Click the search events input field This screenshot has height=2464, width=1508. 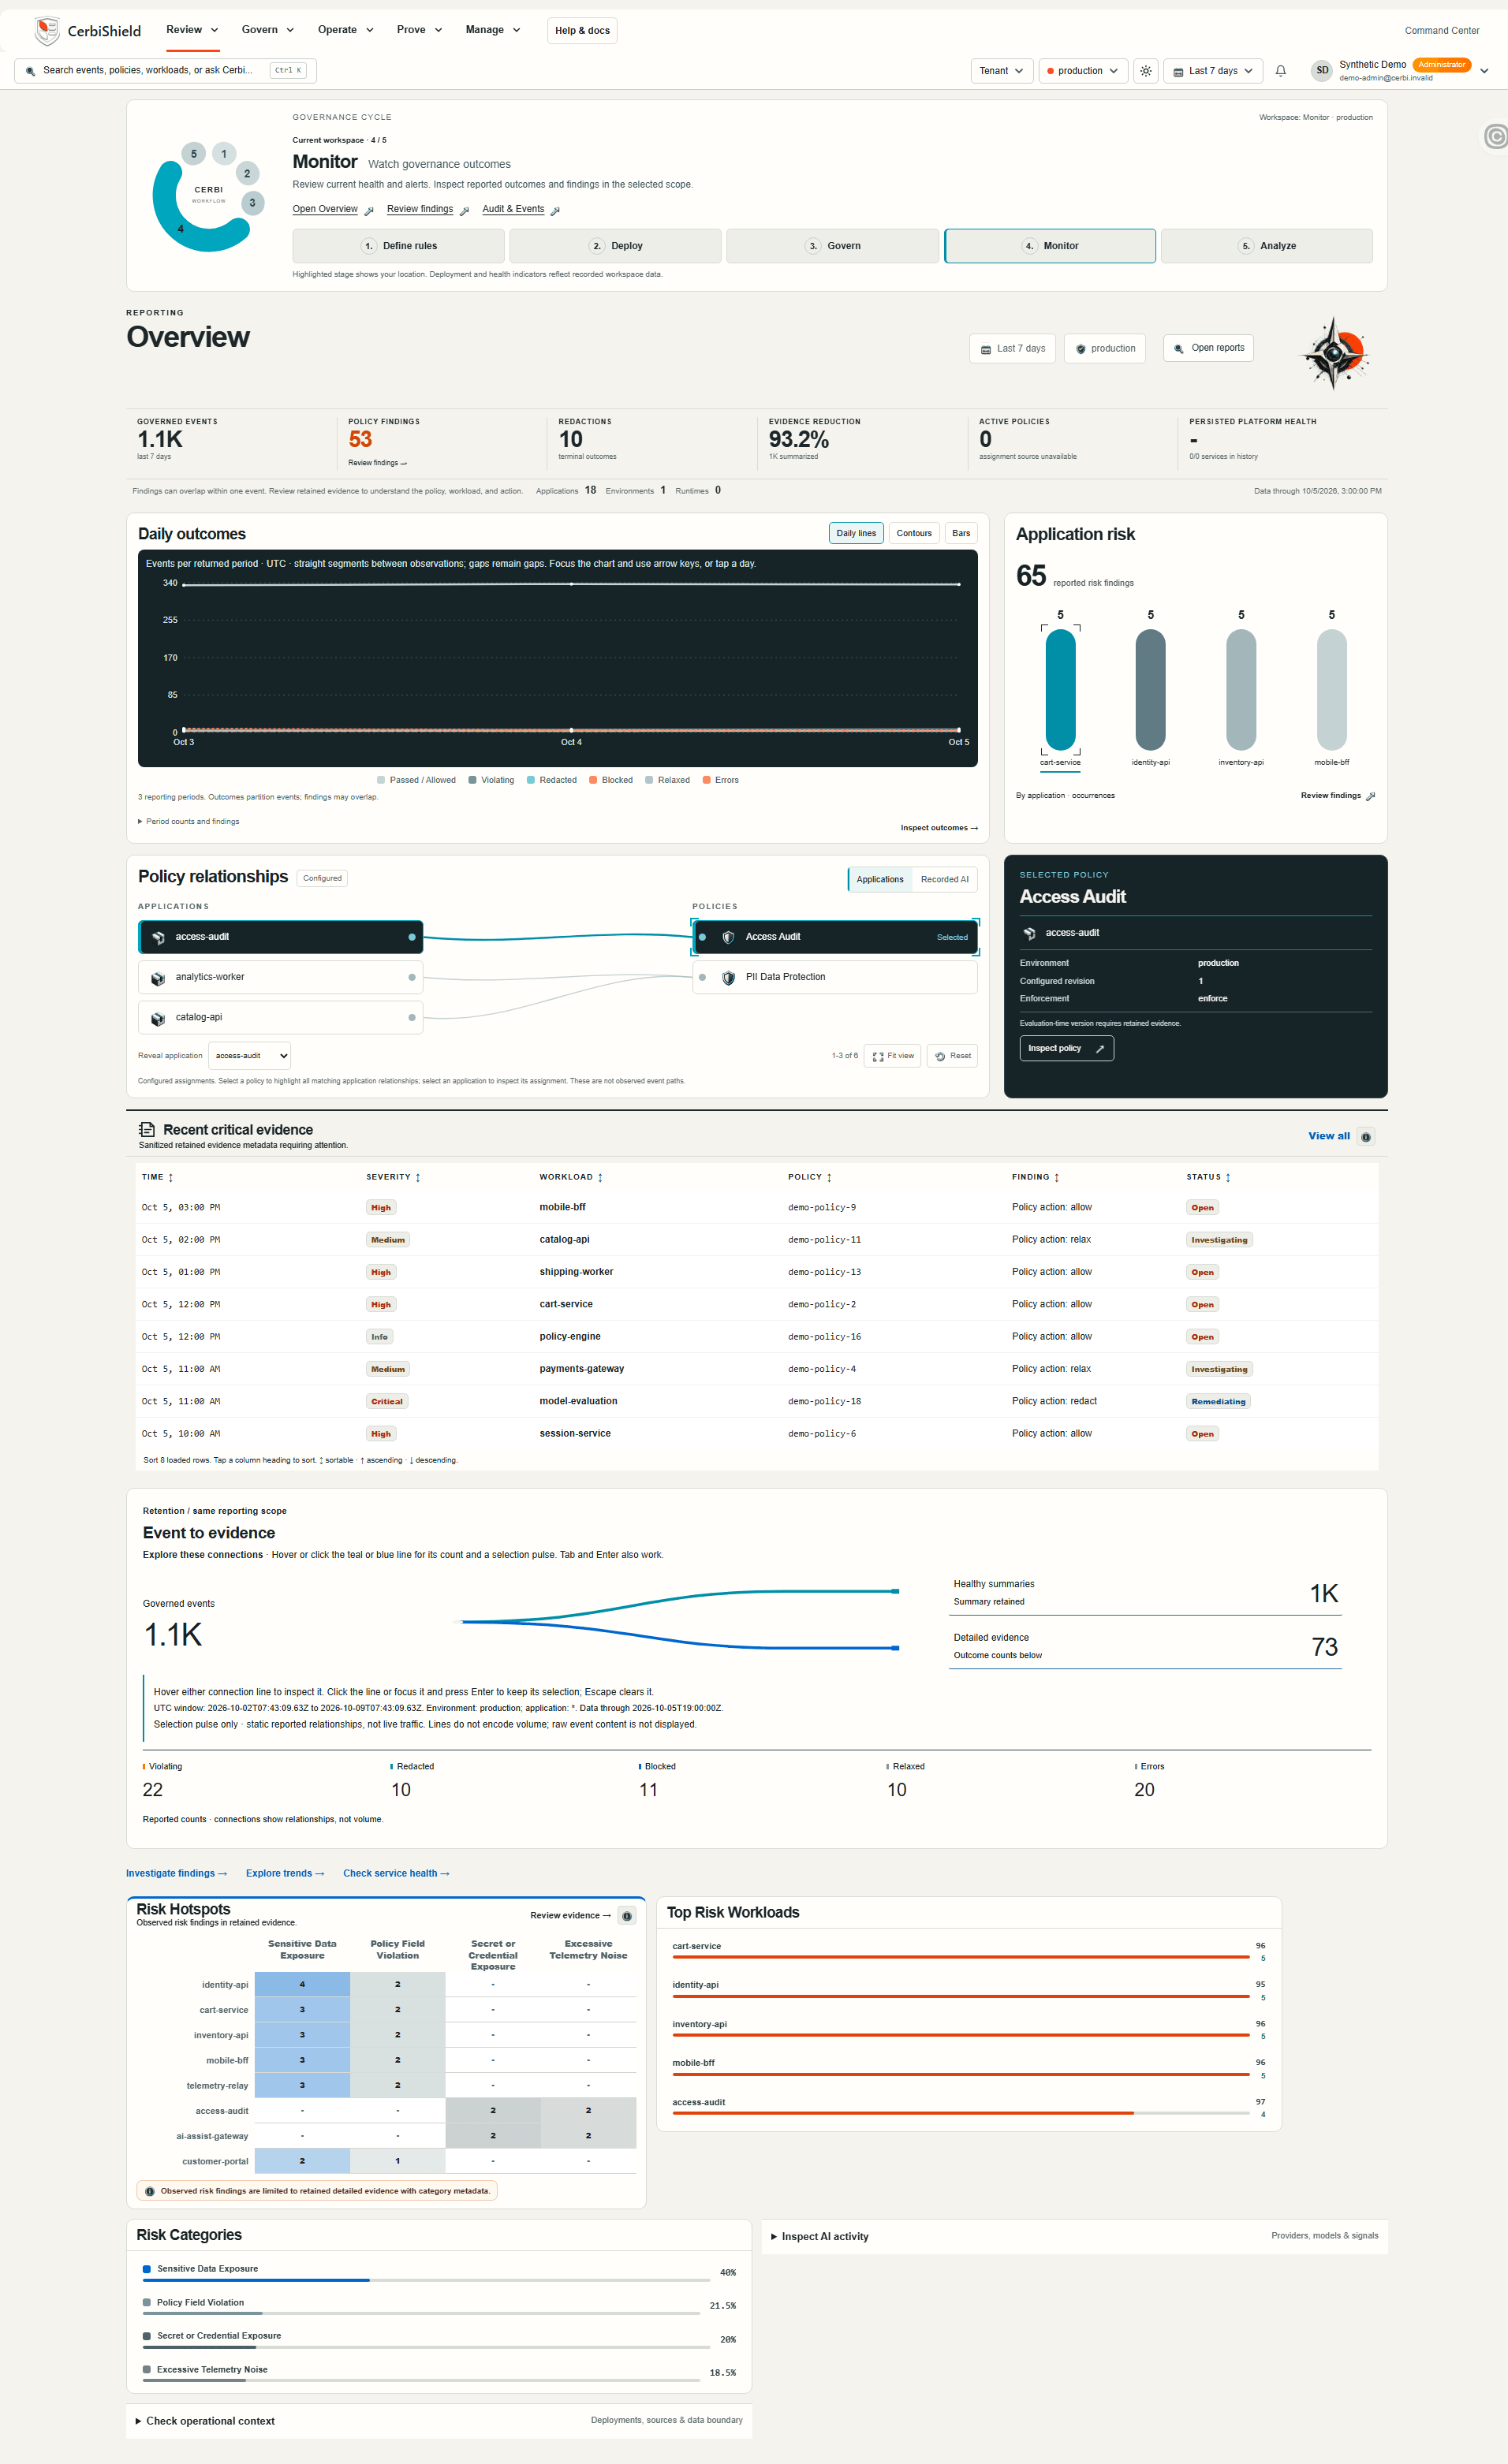pos(165,70)
